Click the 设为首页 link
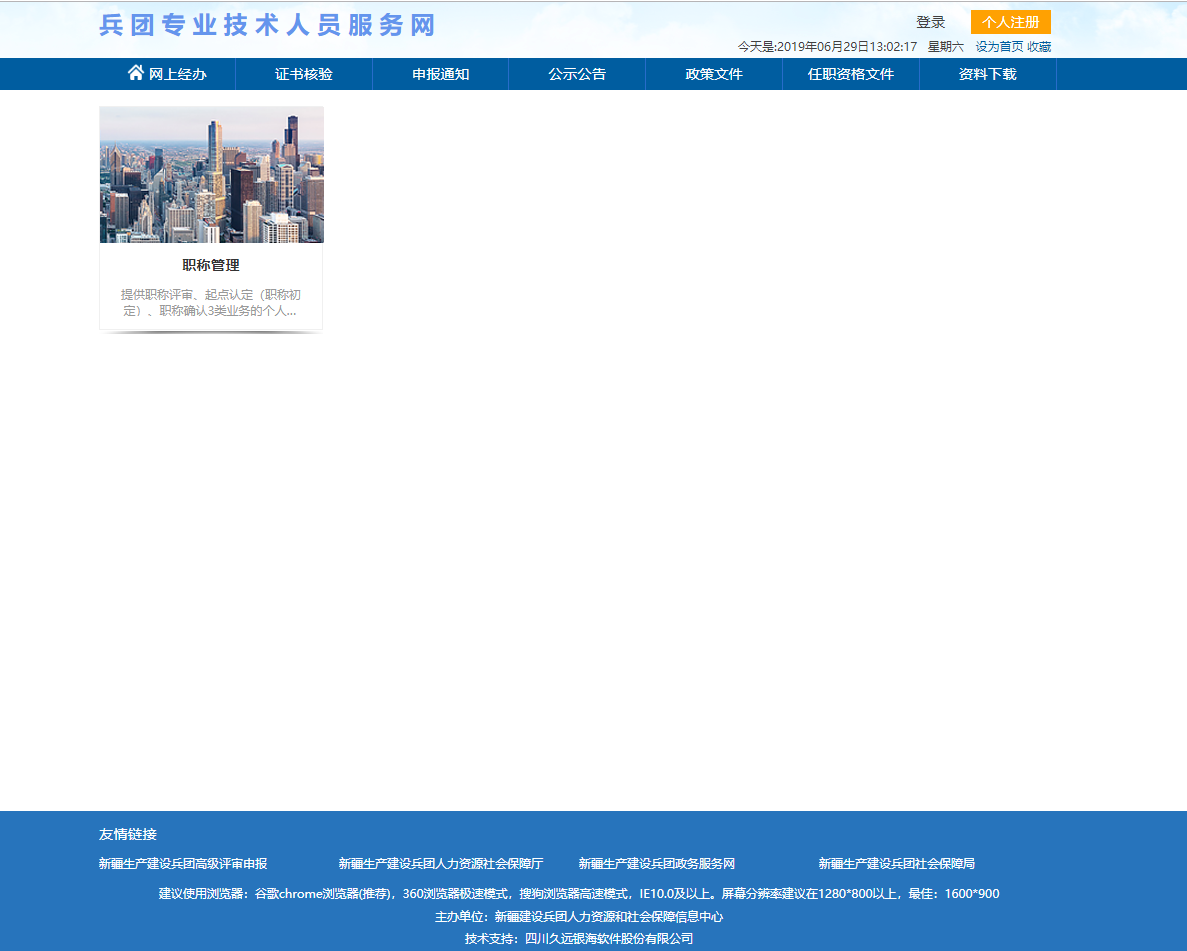 [999, 47]
